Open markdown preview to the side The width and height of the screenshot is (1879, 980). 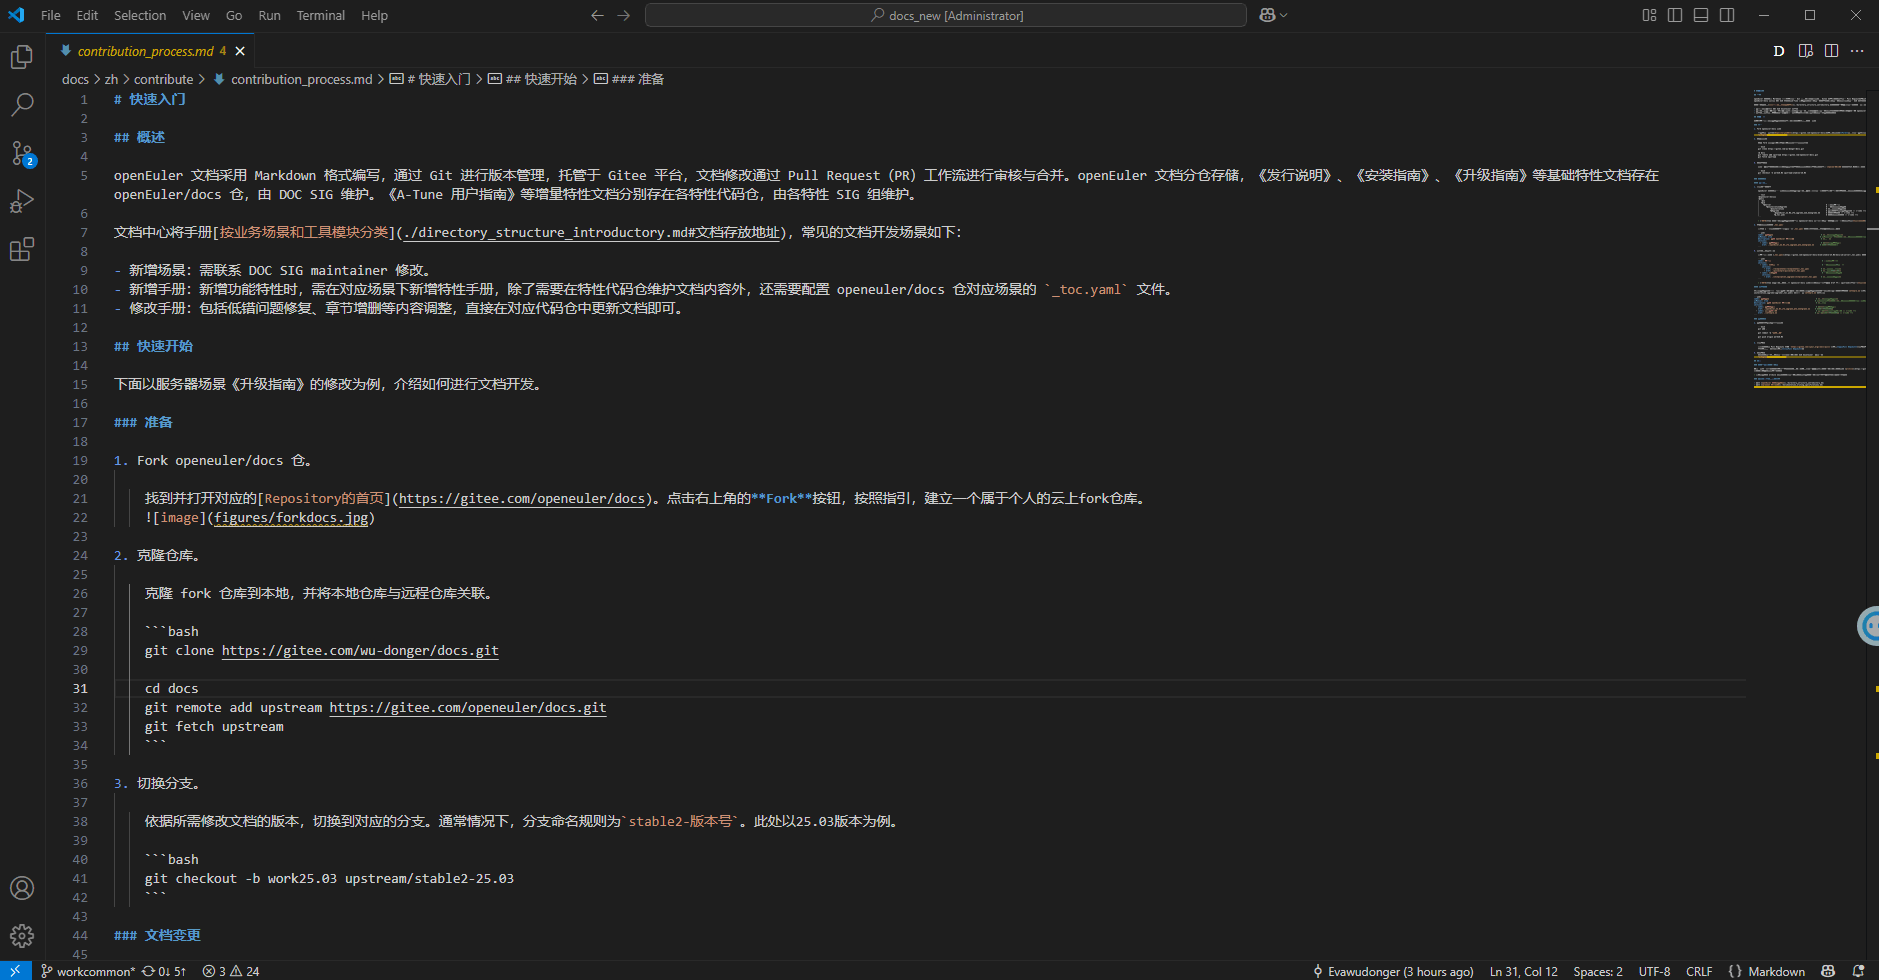(1805, 51)
